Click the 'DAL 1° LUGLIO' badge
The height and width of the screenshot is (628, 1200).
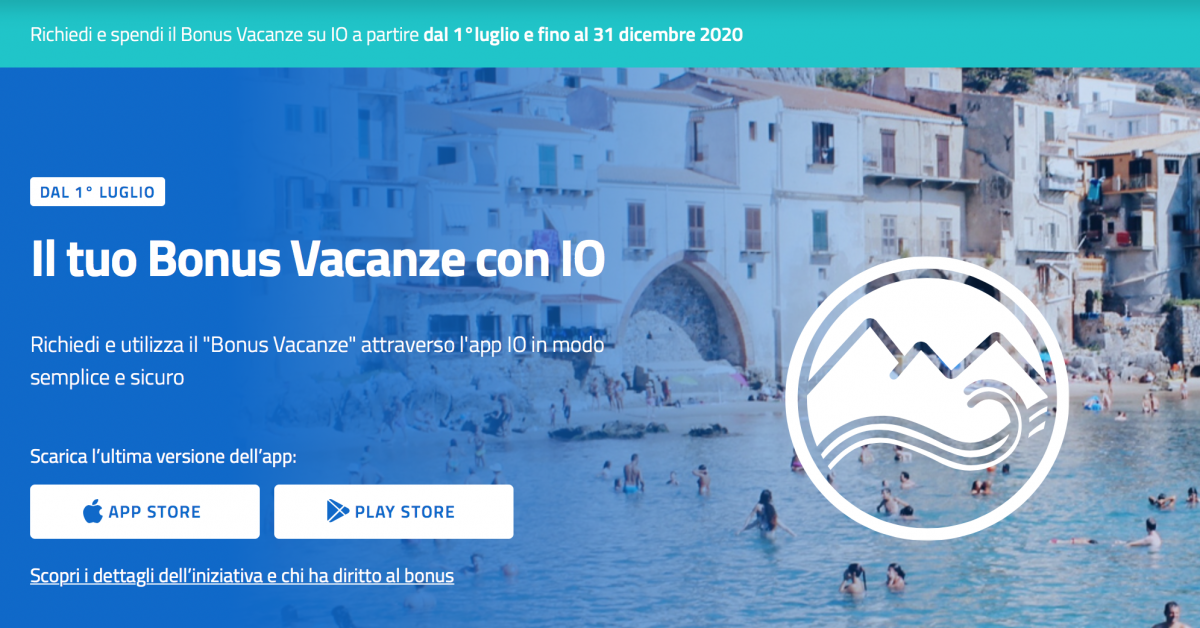pos(97,192)
